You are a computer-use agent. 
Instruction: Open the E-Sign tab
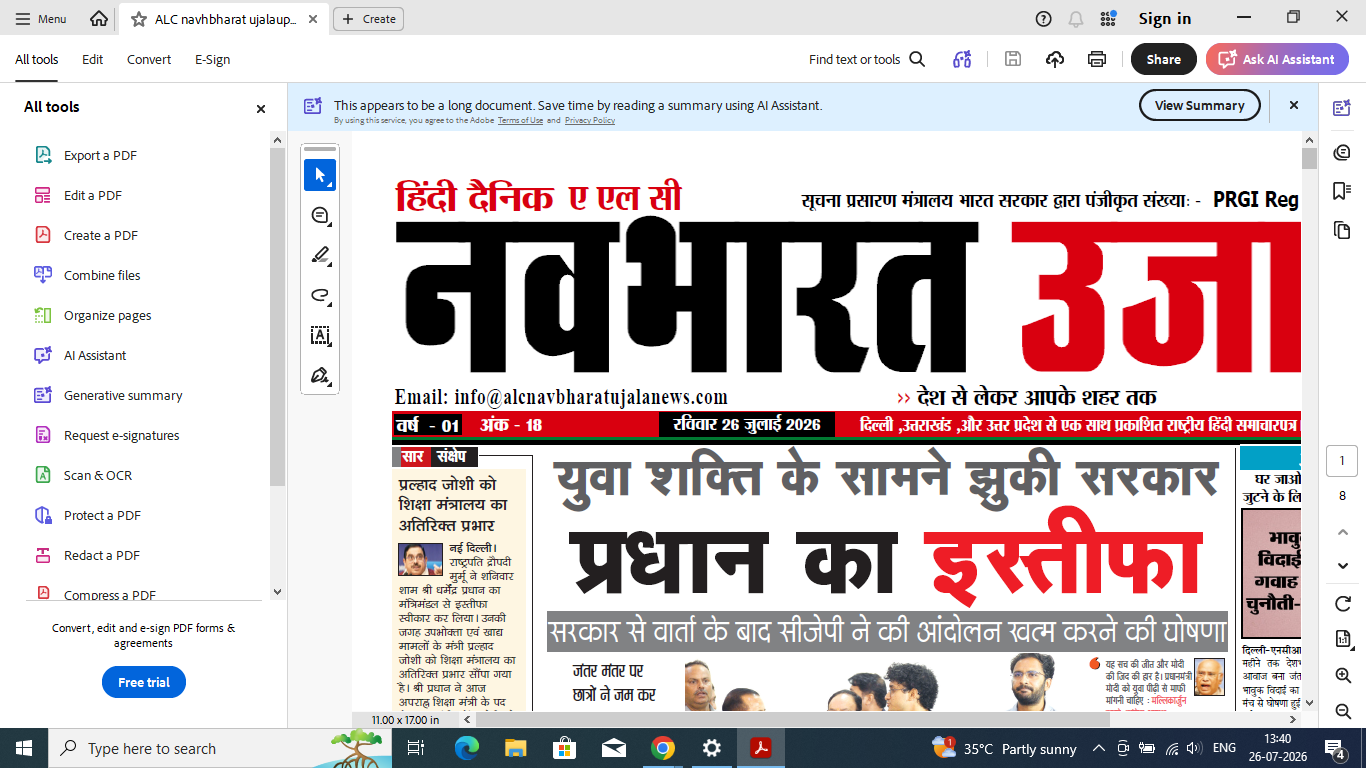tap(212, 59)
